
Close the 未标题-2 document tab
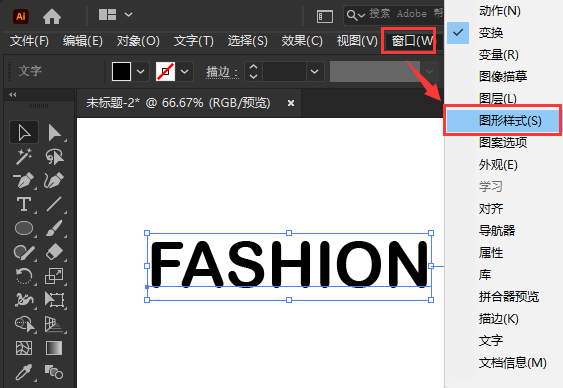pyautogui.click(x=291, y=103)
